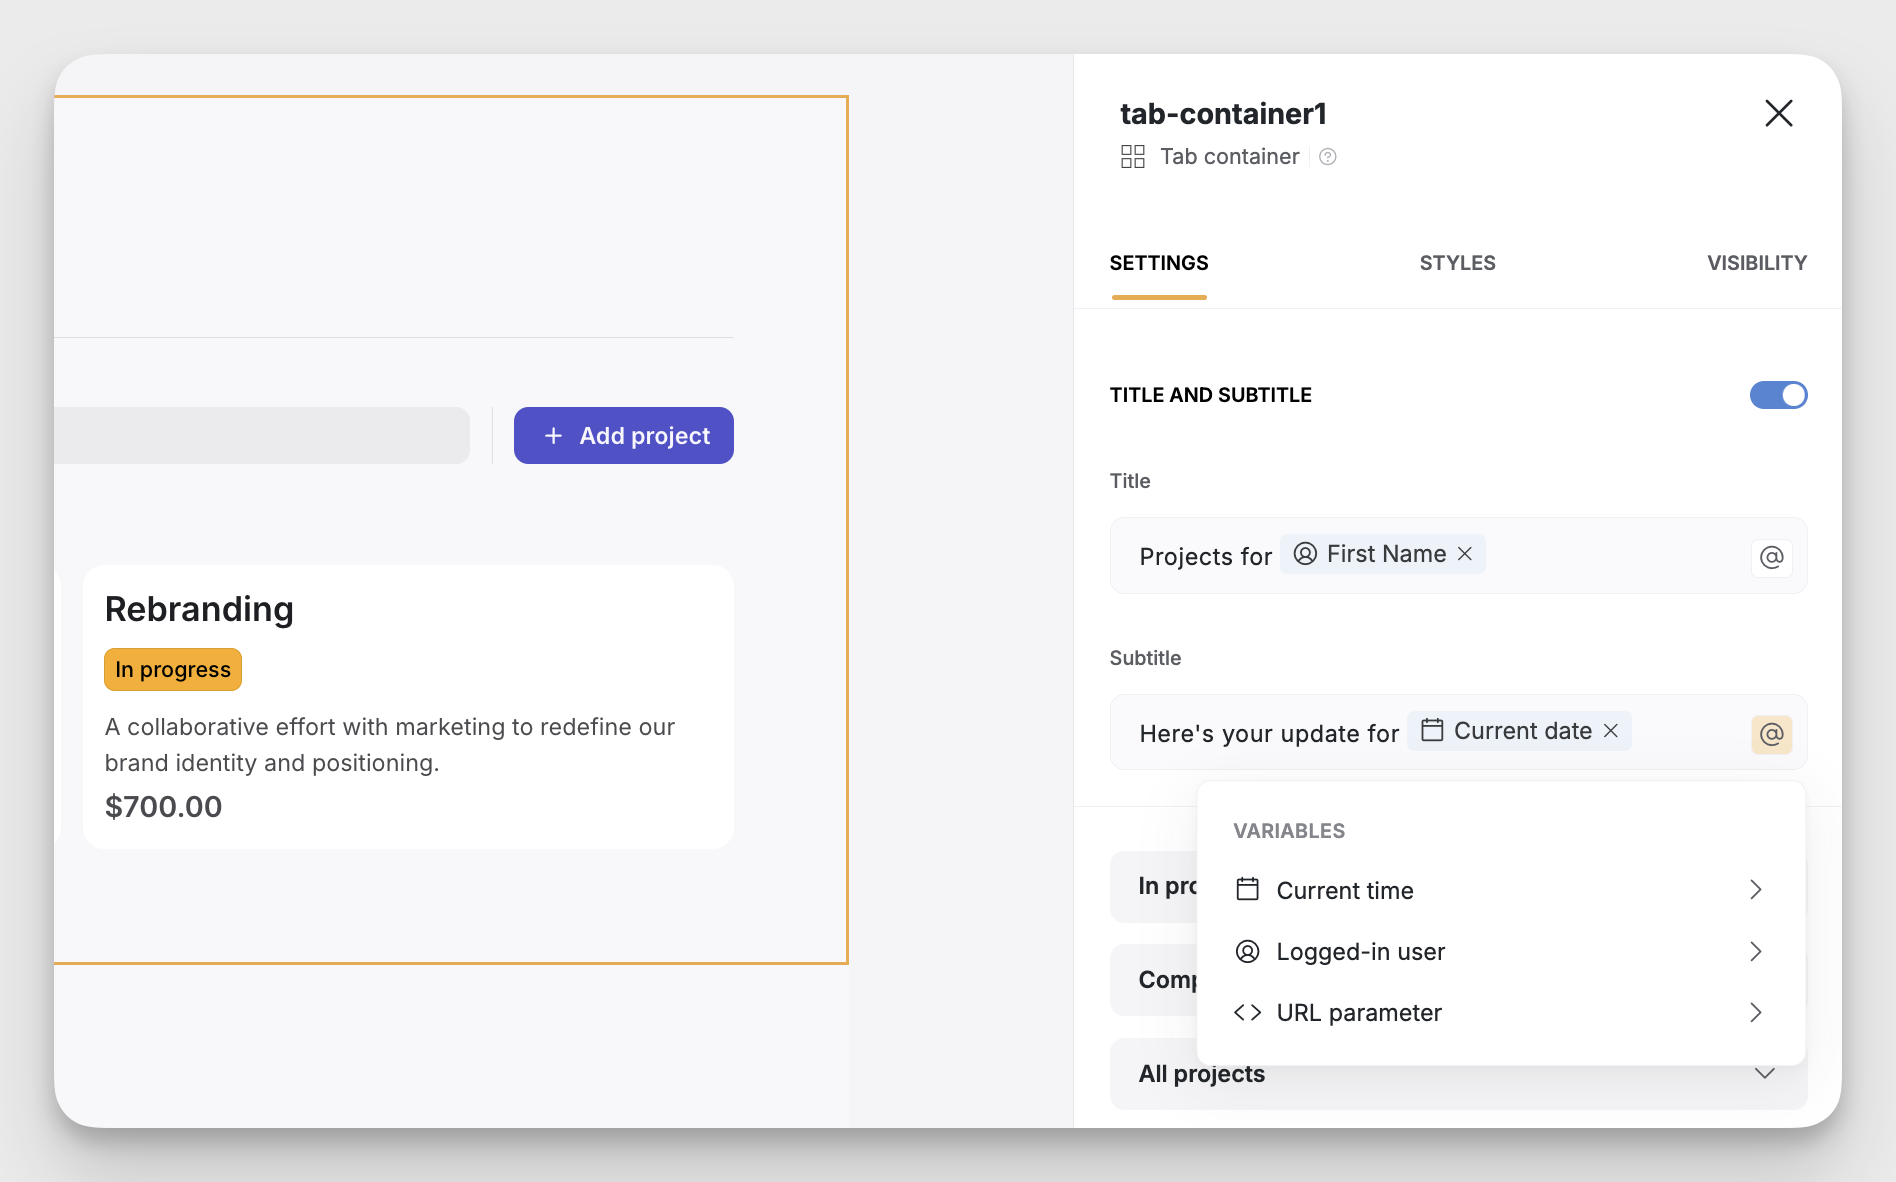
Task: Click the In progress status badge
Action: 173,669
